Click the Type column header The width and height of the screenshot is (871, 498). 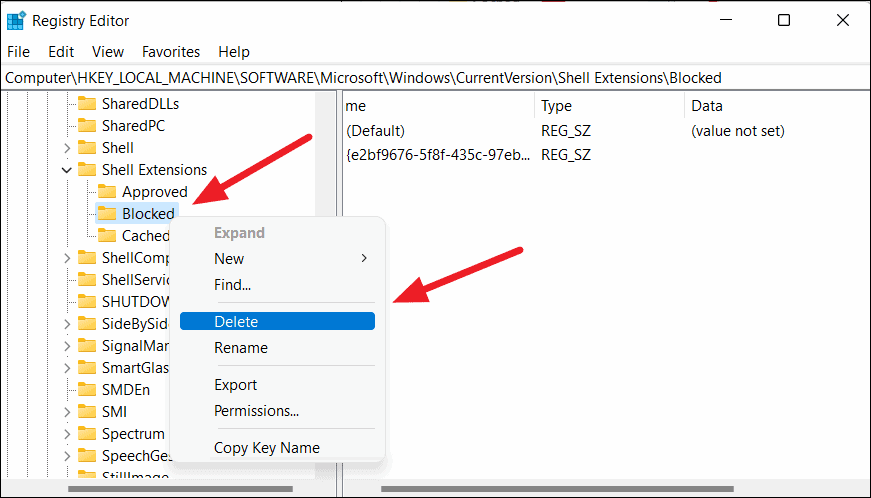[610, 105]
